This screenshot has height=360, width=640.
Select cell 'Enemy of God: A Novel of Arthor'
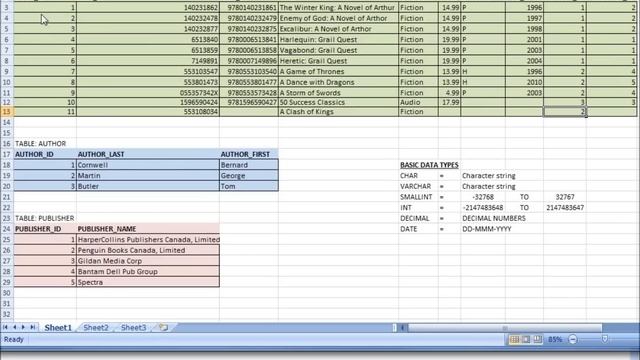(338, 18)
